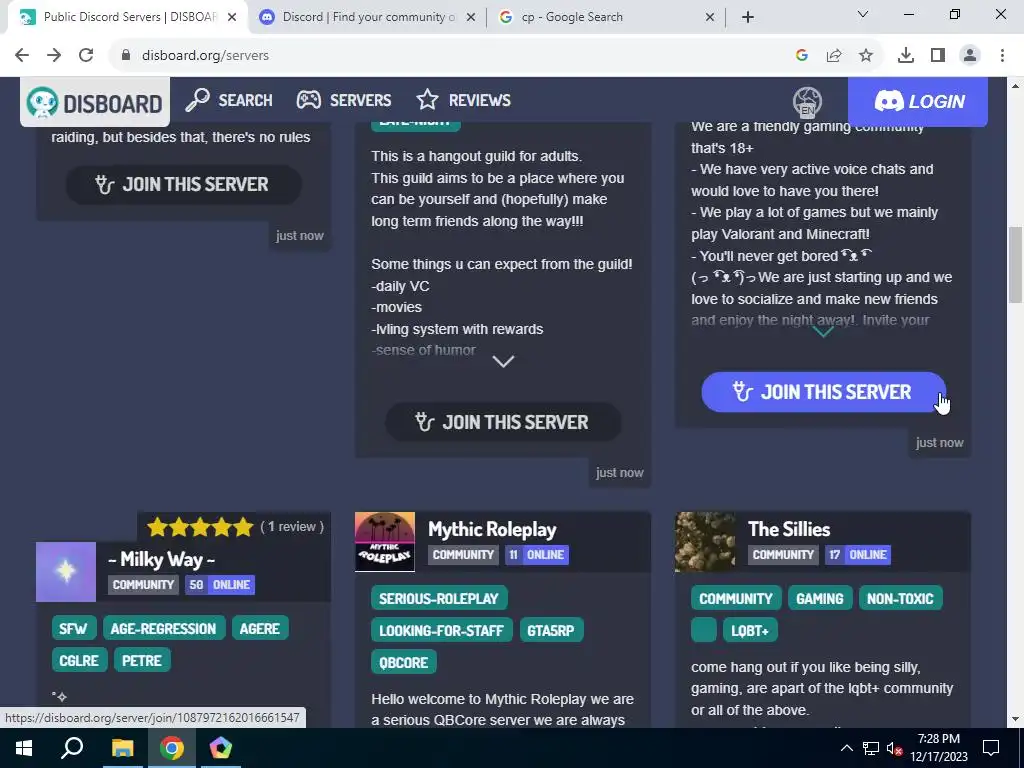Open Milky Way server thumbnail
This screenshot has height=768, width=1024.
[x=66, y=572]
